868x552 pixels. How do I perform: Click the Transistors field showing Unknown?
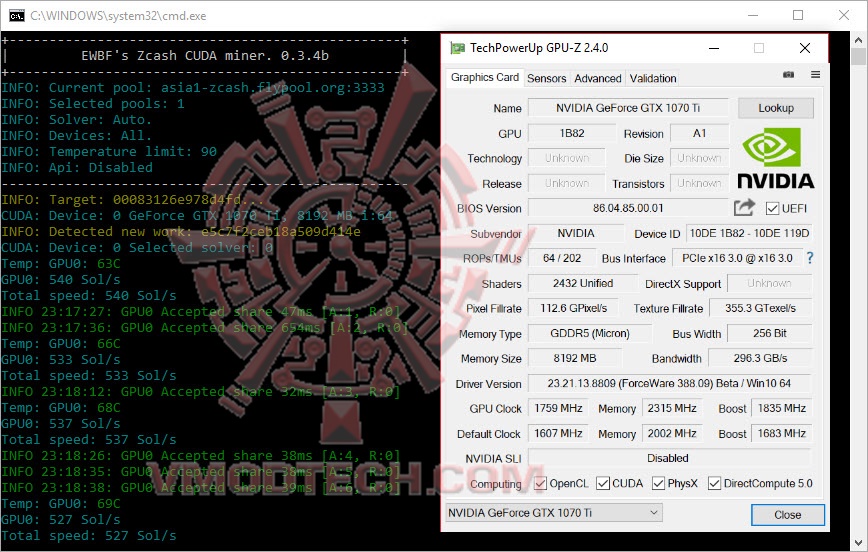700,183
